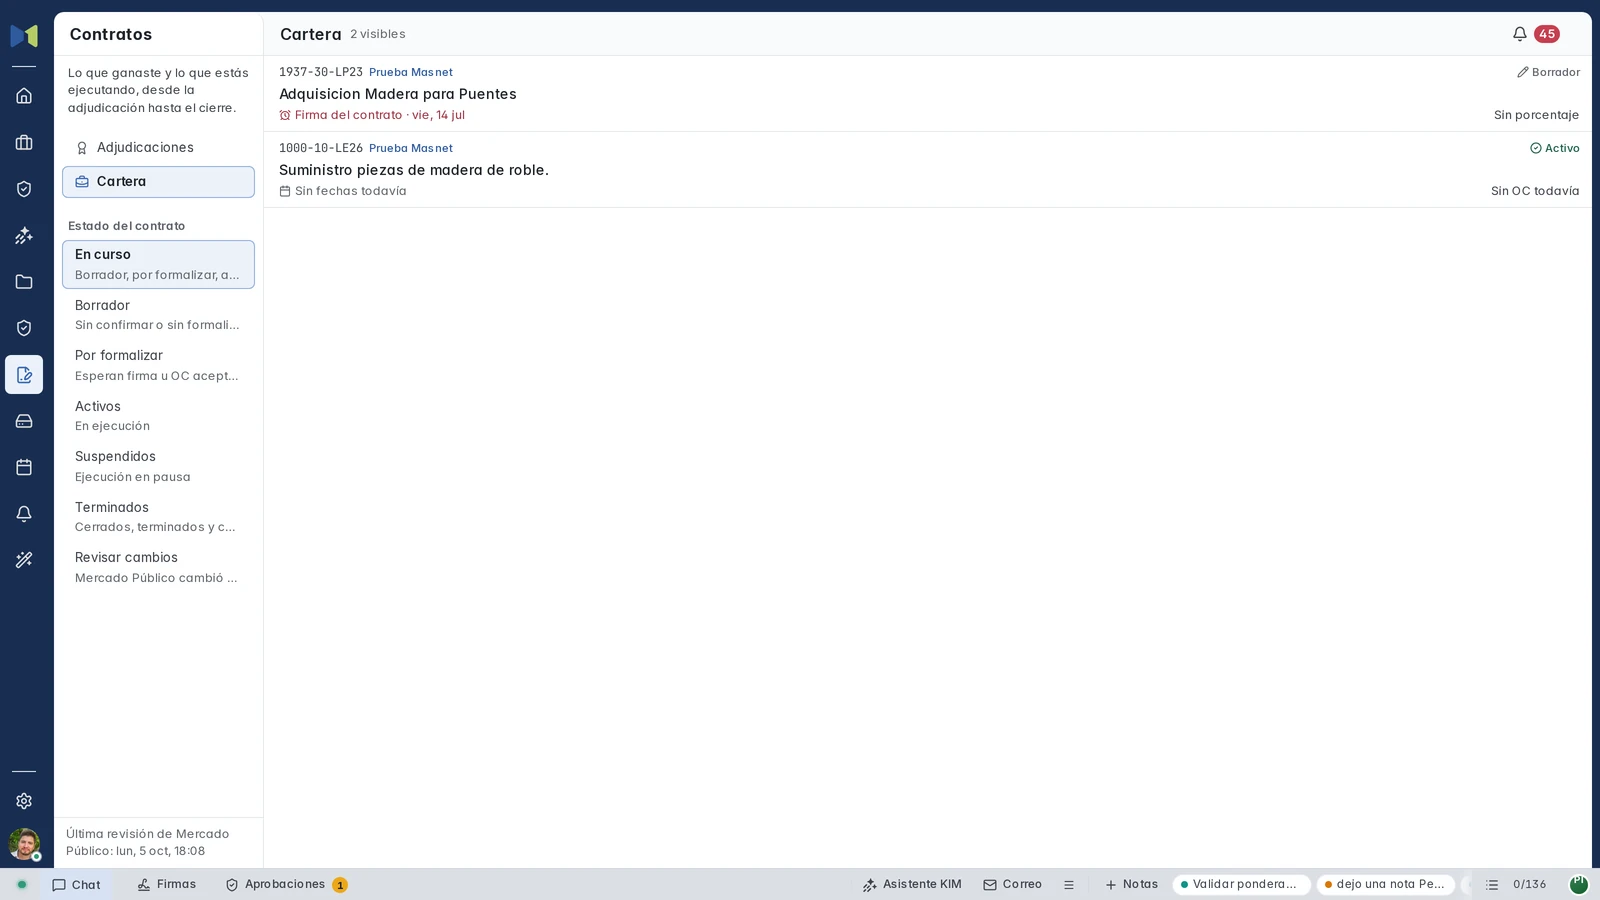The image size is (1600, 900).
Task: Select the Cartera section
Action: pyautogui.click(x=158, y=182)
